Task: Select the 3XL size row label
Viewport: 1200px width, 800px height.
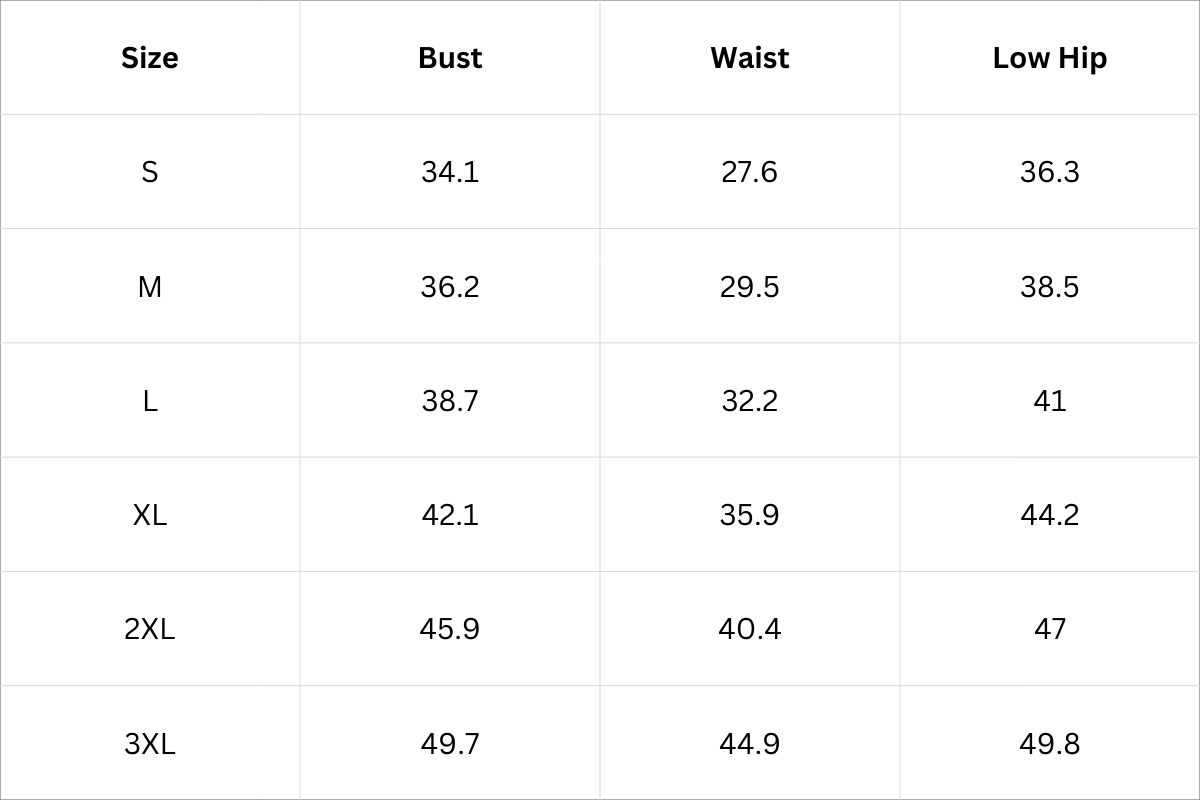Action: coord(150,744)
